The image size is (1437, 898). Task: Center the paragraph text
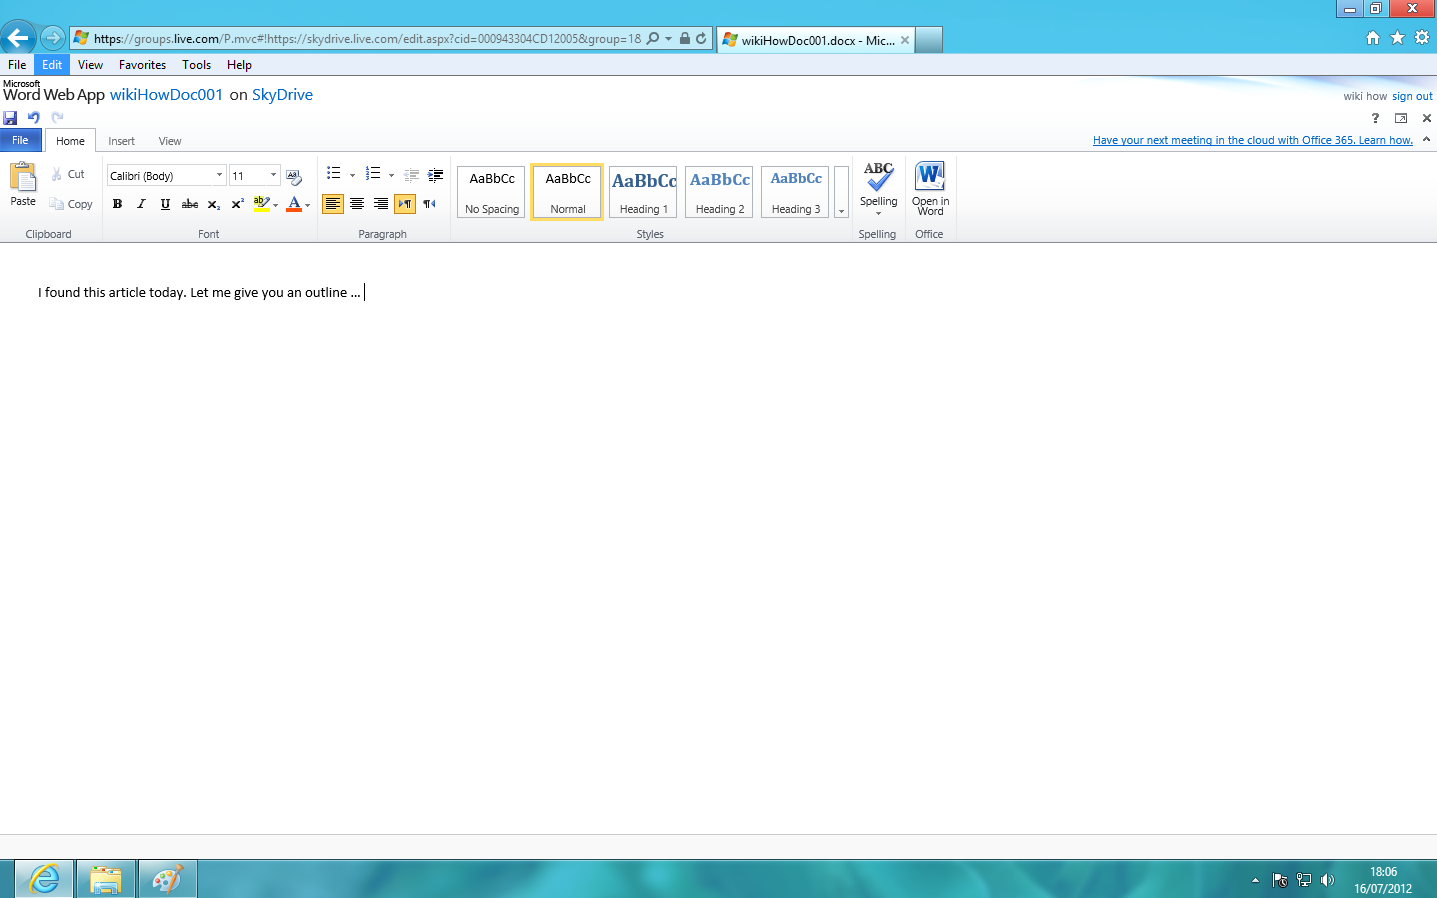click(357, 204)
